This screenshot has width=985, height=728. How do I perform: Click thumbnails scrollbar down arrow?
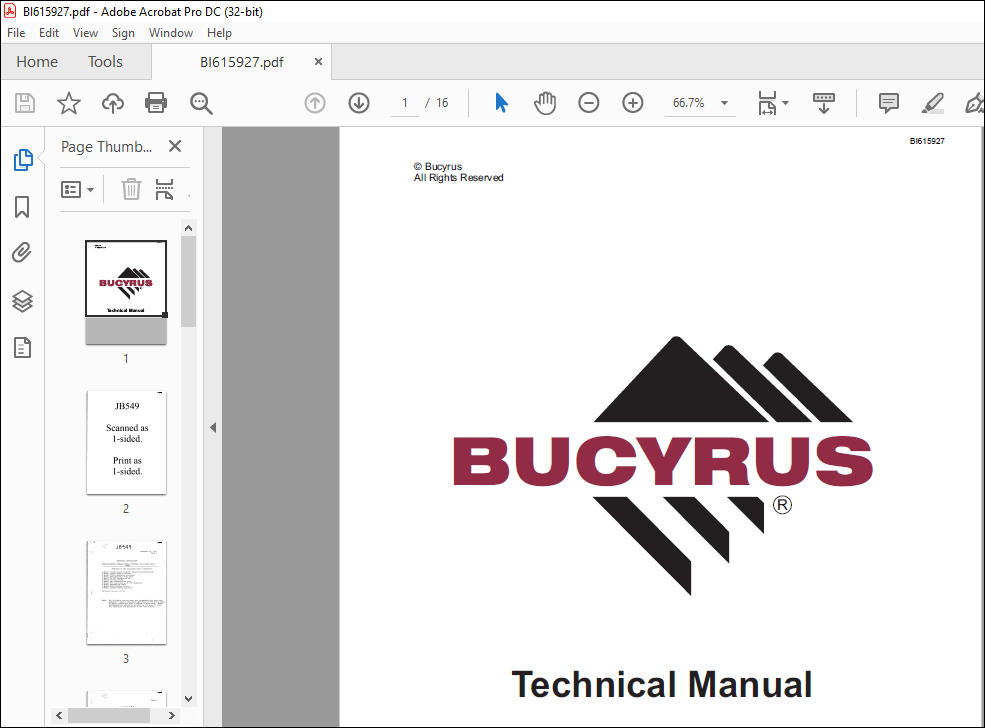[188, 698]
